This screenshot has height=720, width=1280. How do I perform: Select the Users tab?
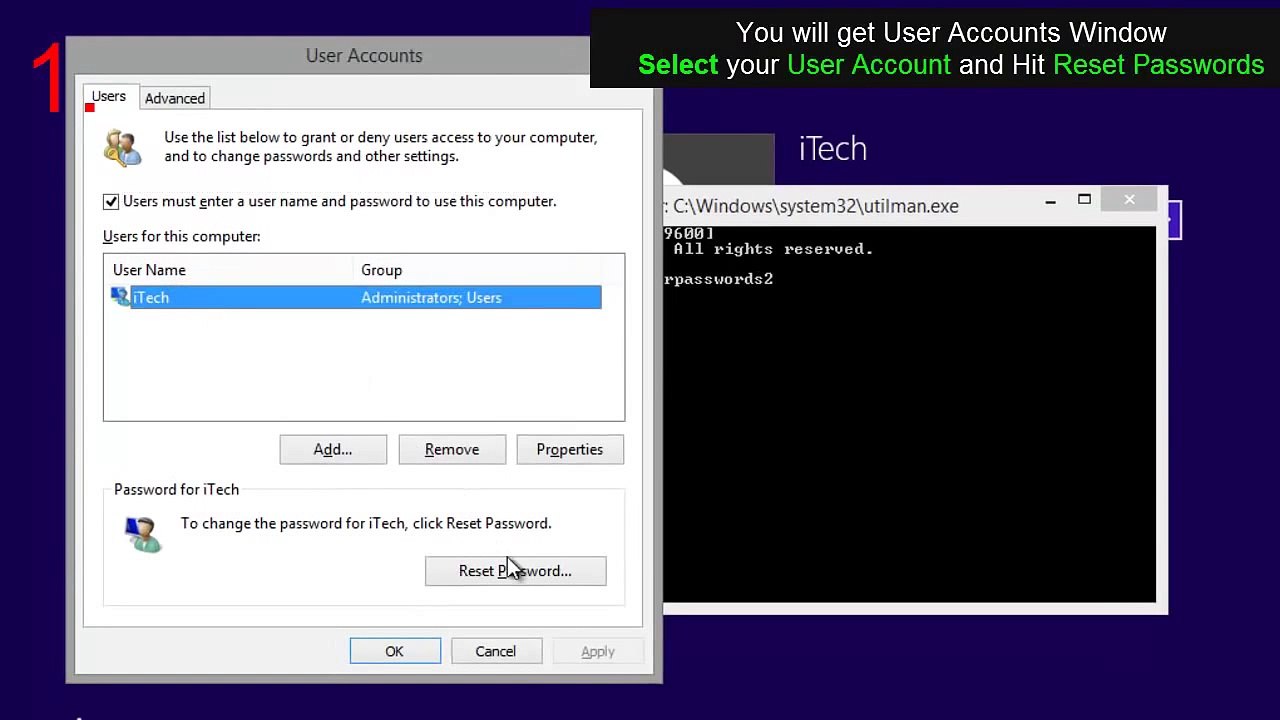click(109, 97)
